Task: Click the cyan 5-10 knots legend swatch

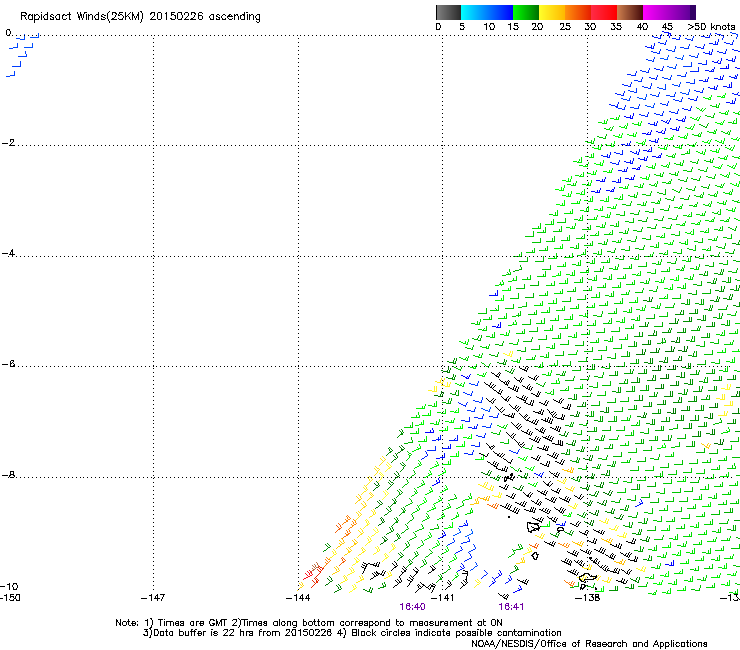Action: pyautogui.click(x=474, y=12)
